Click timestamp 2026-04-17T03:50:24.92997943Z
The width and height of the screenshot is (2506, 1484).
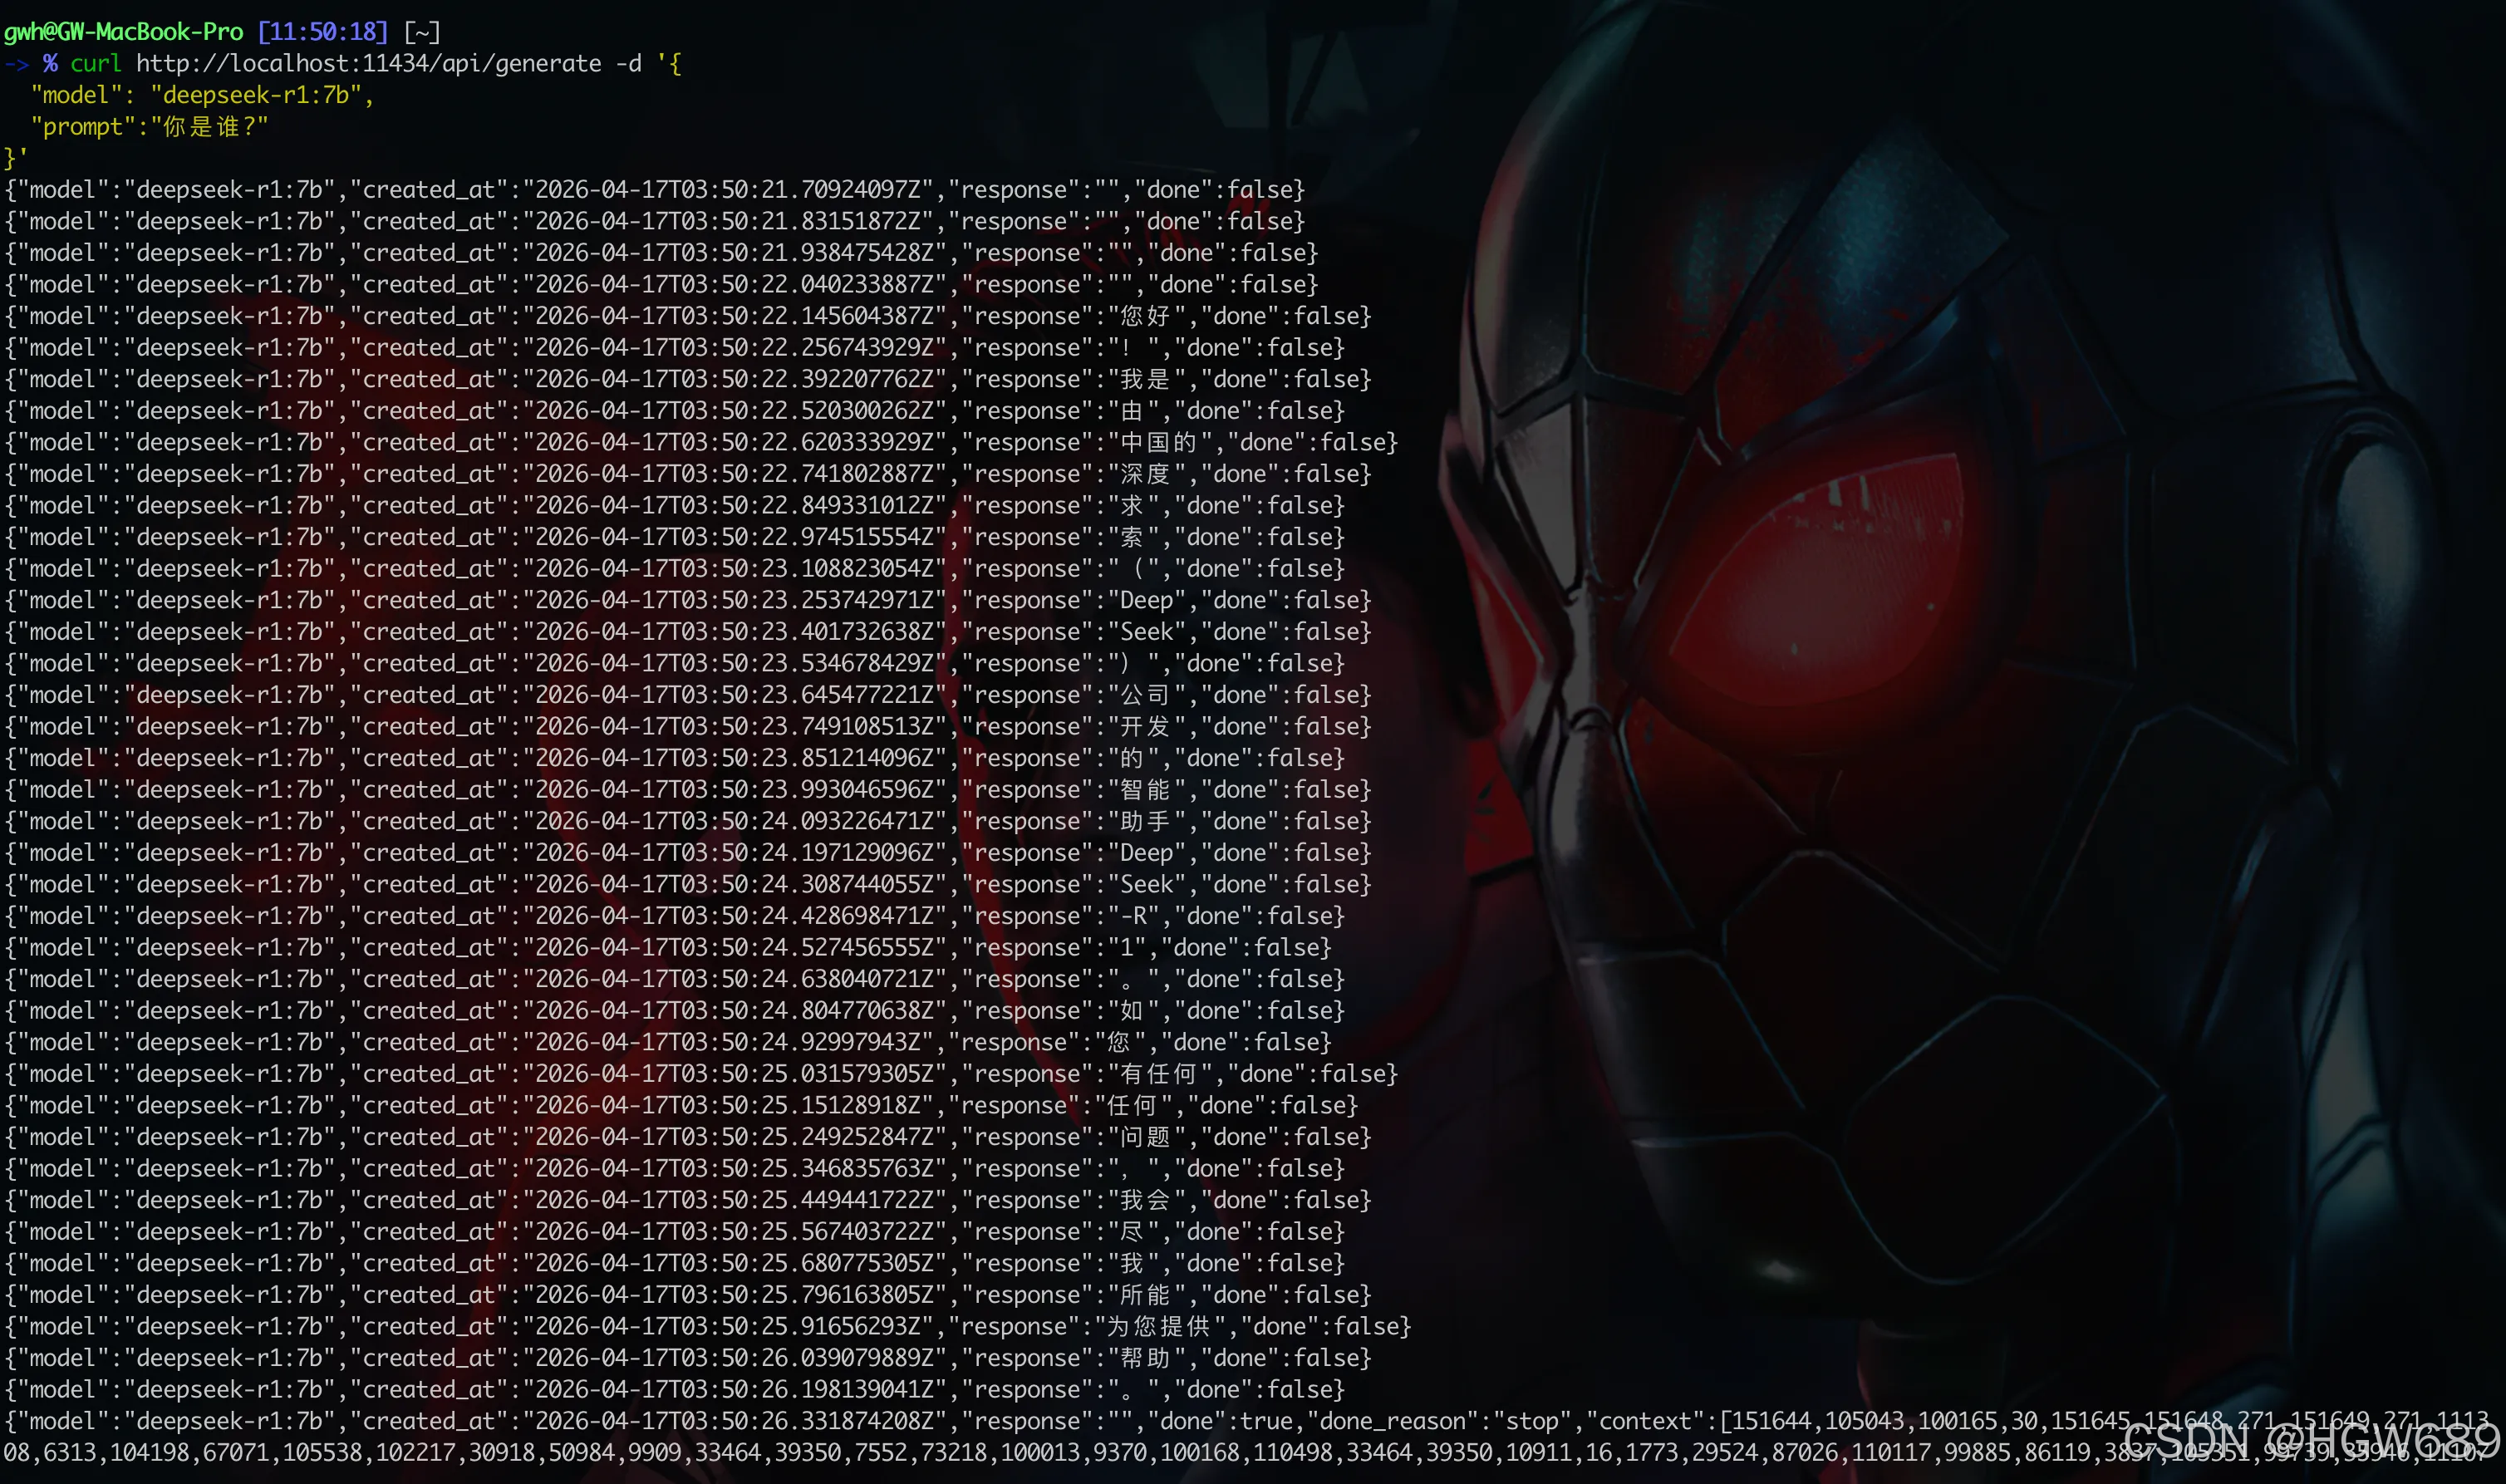coord(727,1043)
